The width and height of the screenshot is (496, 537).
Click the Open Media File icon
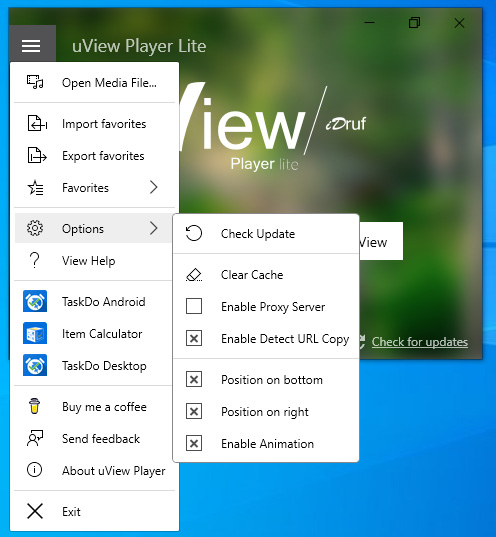[x=35, y=82]
